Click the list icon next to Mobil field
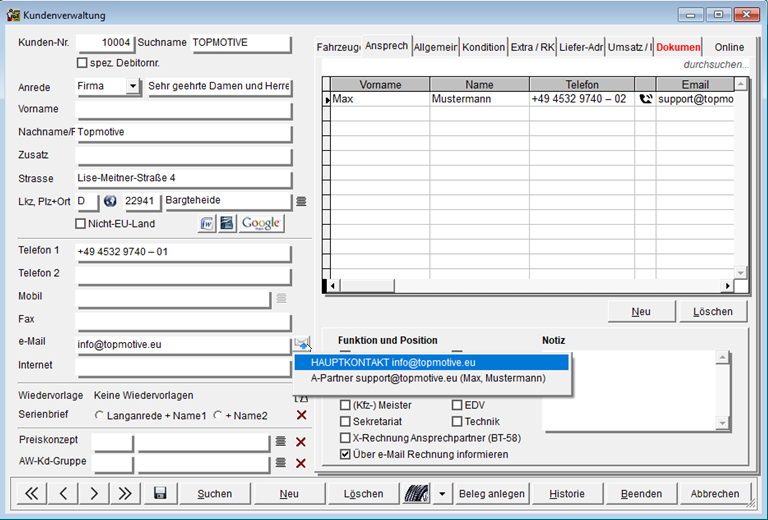Image resolution: width=768 pixels, height=520 pixels. [281, 298]
